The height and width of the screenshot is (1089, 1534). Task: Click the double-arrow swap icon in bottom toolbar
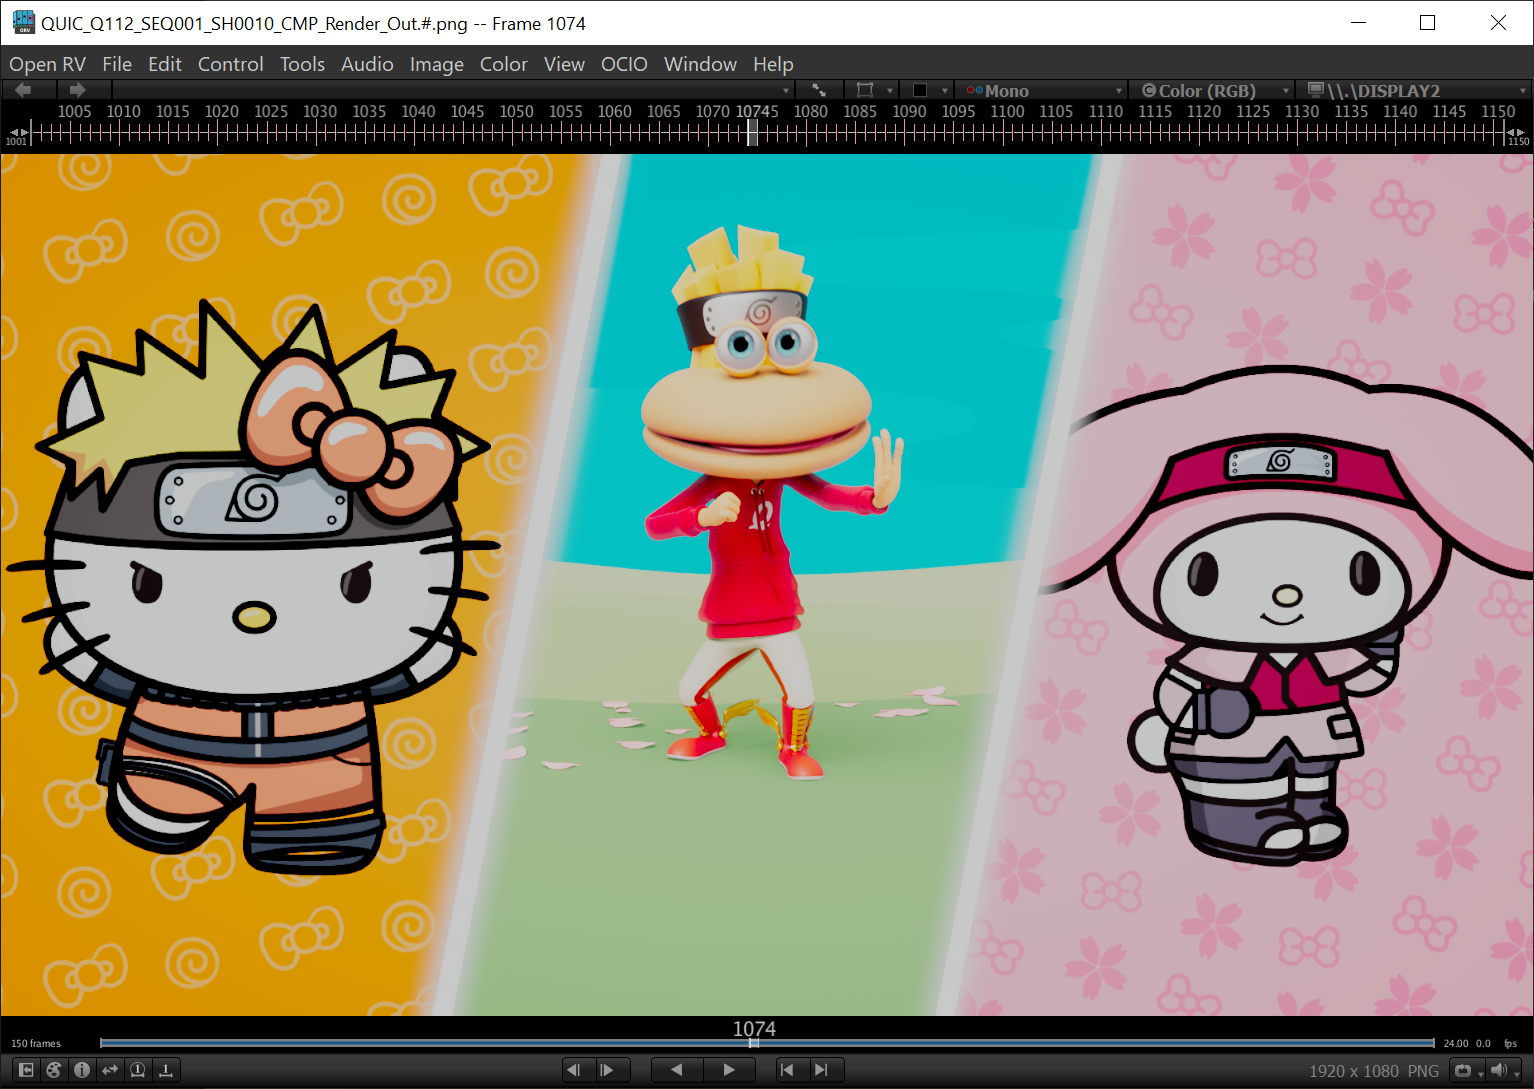[x=110, y=1070]
